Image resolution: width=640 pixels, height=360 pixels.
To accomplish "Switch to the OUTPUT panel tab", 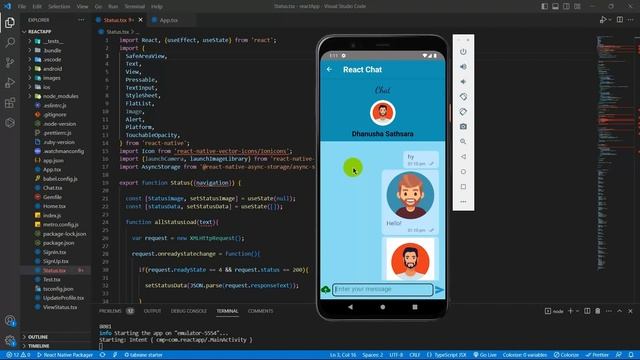I will click(x=152, y=311).
